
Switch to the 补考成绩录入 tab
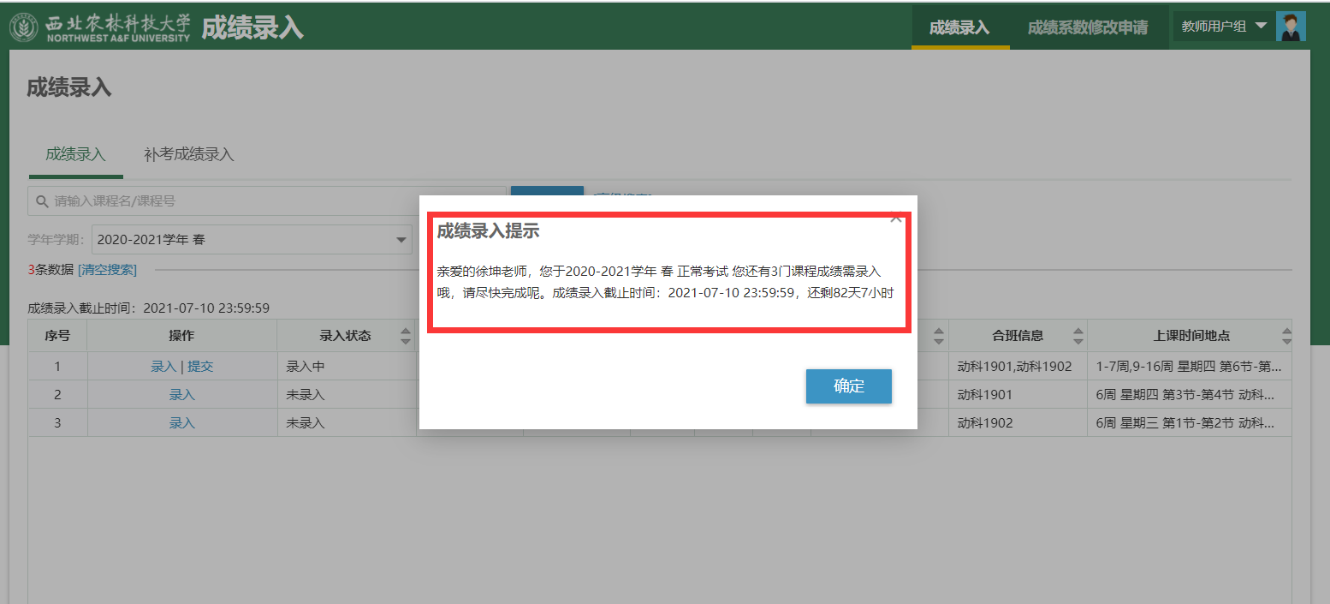[x=188, y=155]
